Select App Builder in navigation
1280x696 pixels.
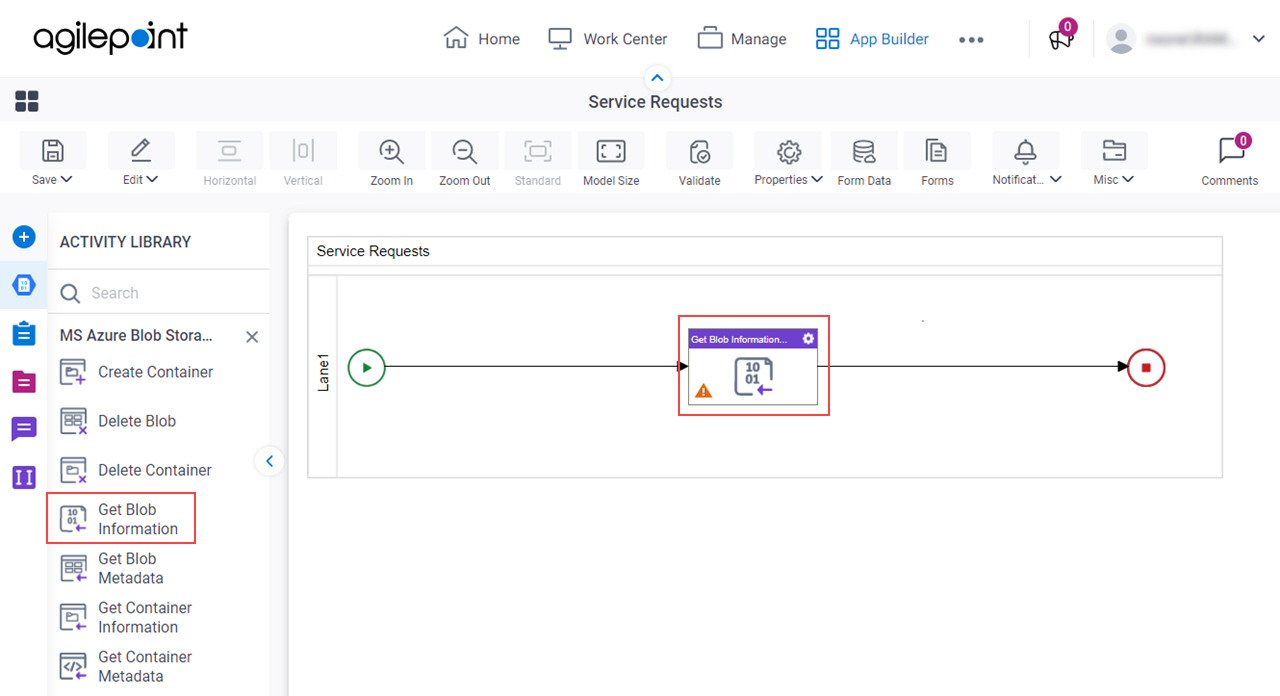[x=872, y=39]
